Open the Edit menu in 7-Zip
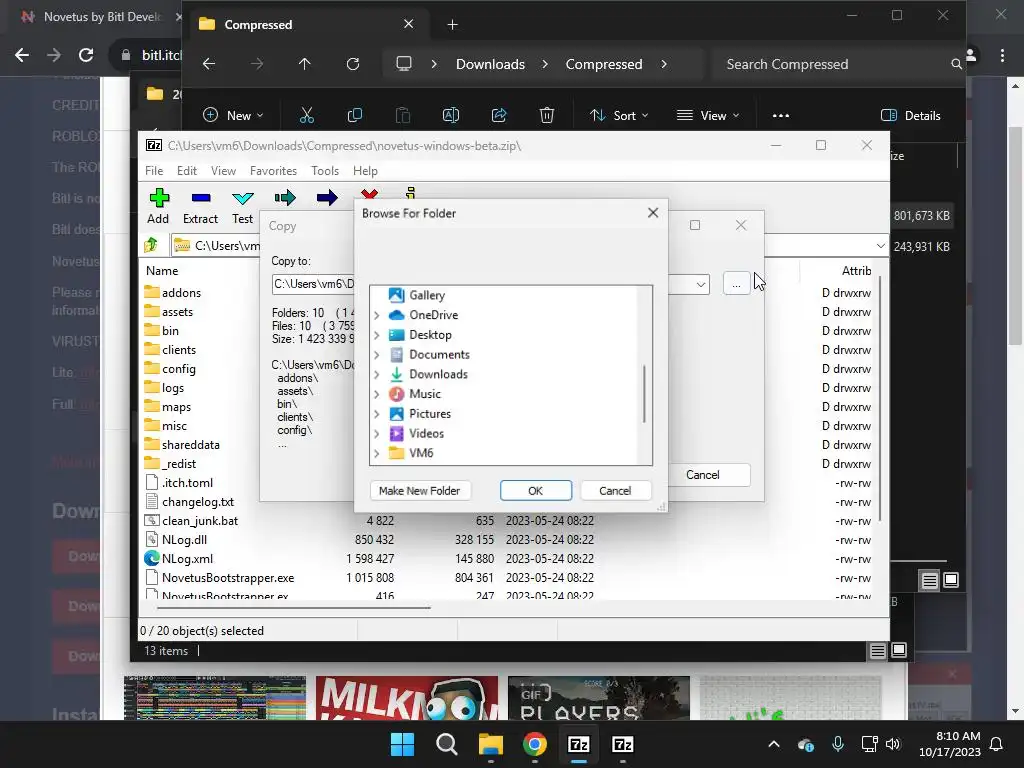This screenshot has width=1024, height=768. click(x=187, y=170)
